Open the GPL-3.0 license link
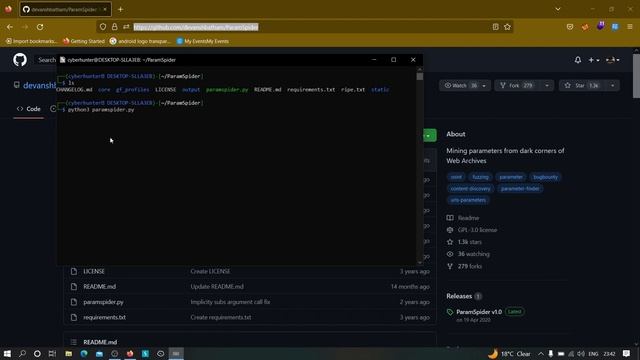 472,230
